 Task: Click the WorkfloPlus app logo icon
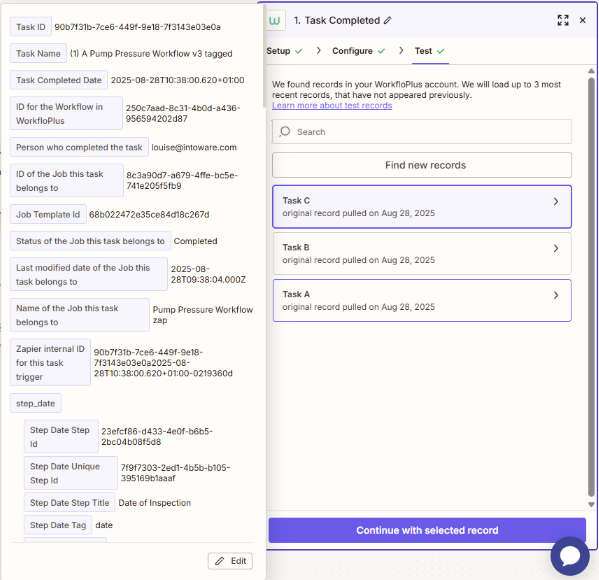[x=275, y=21]
